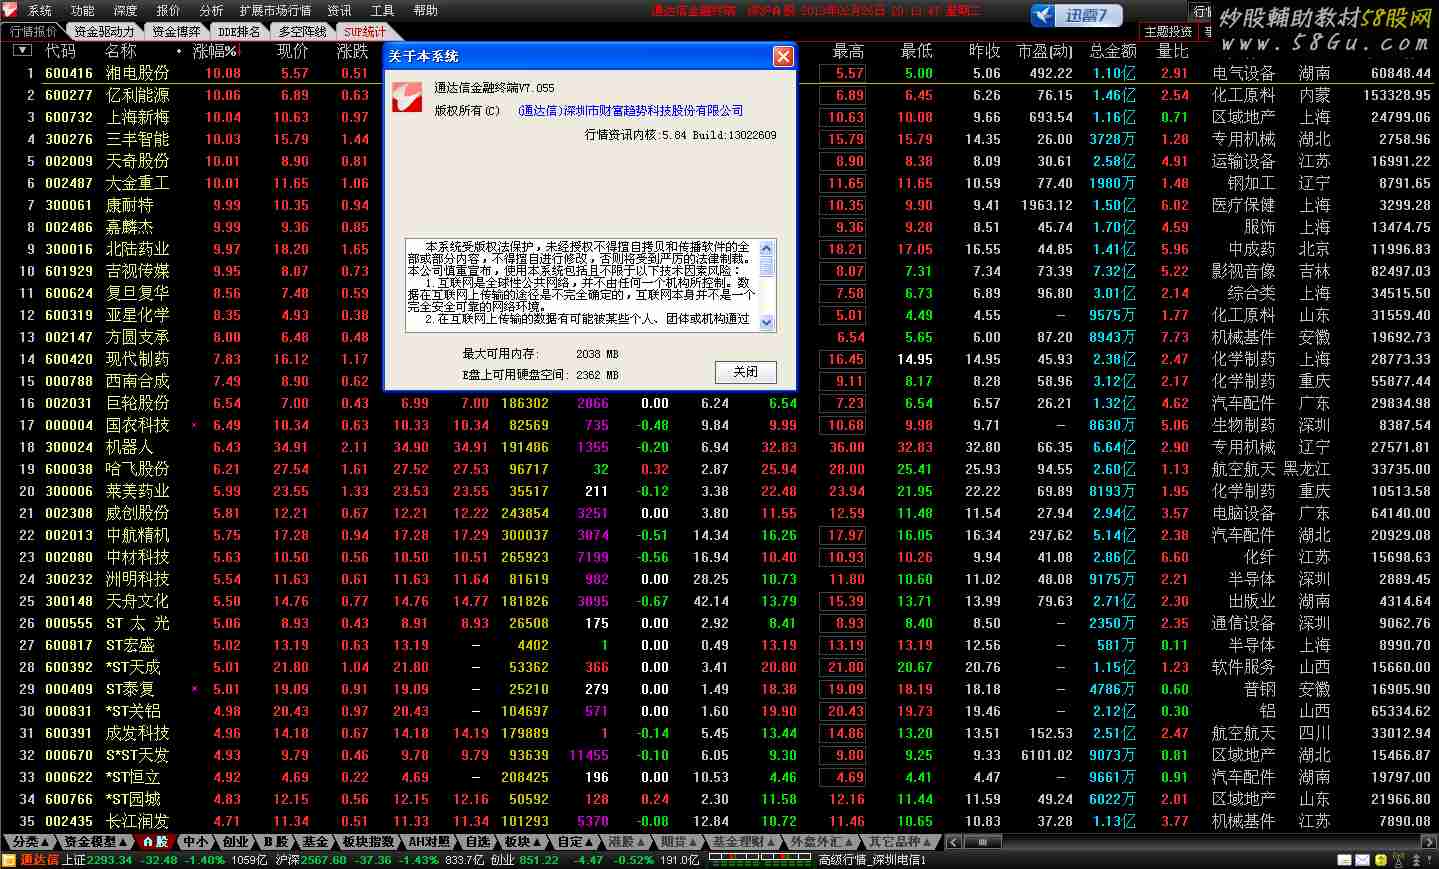Screen dimensions: 1439x869
Task: Select the 基金 bottom tab
Action: pyautogui.click(x=315, y=842)
